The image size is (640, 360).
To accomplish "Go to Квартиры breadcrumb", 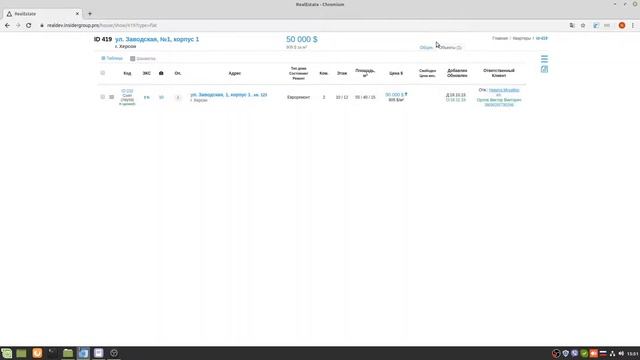I will [522, 38].
